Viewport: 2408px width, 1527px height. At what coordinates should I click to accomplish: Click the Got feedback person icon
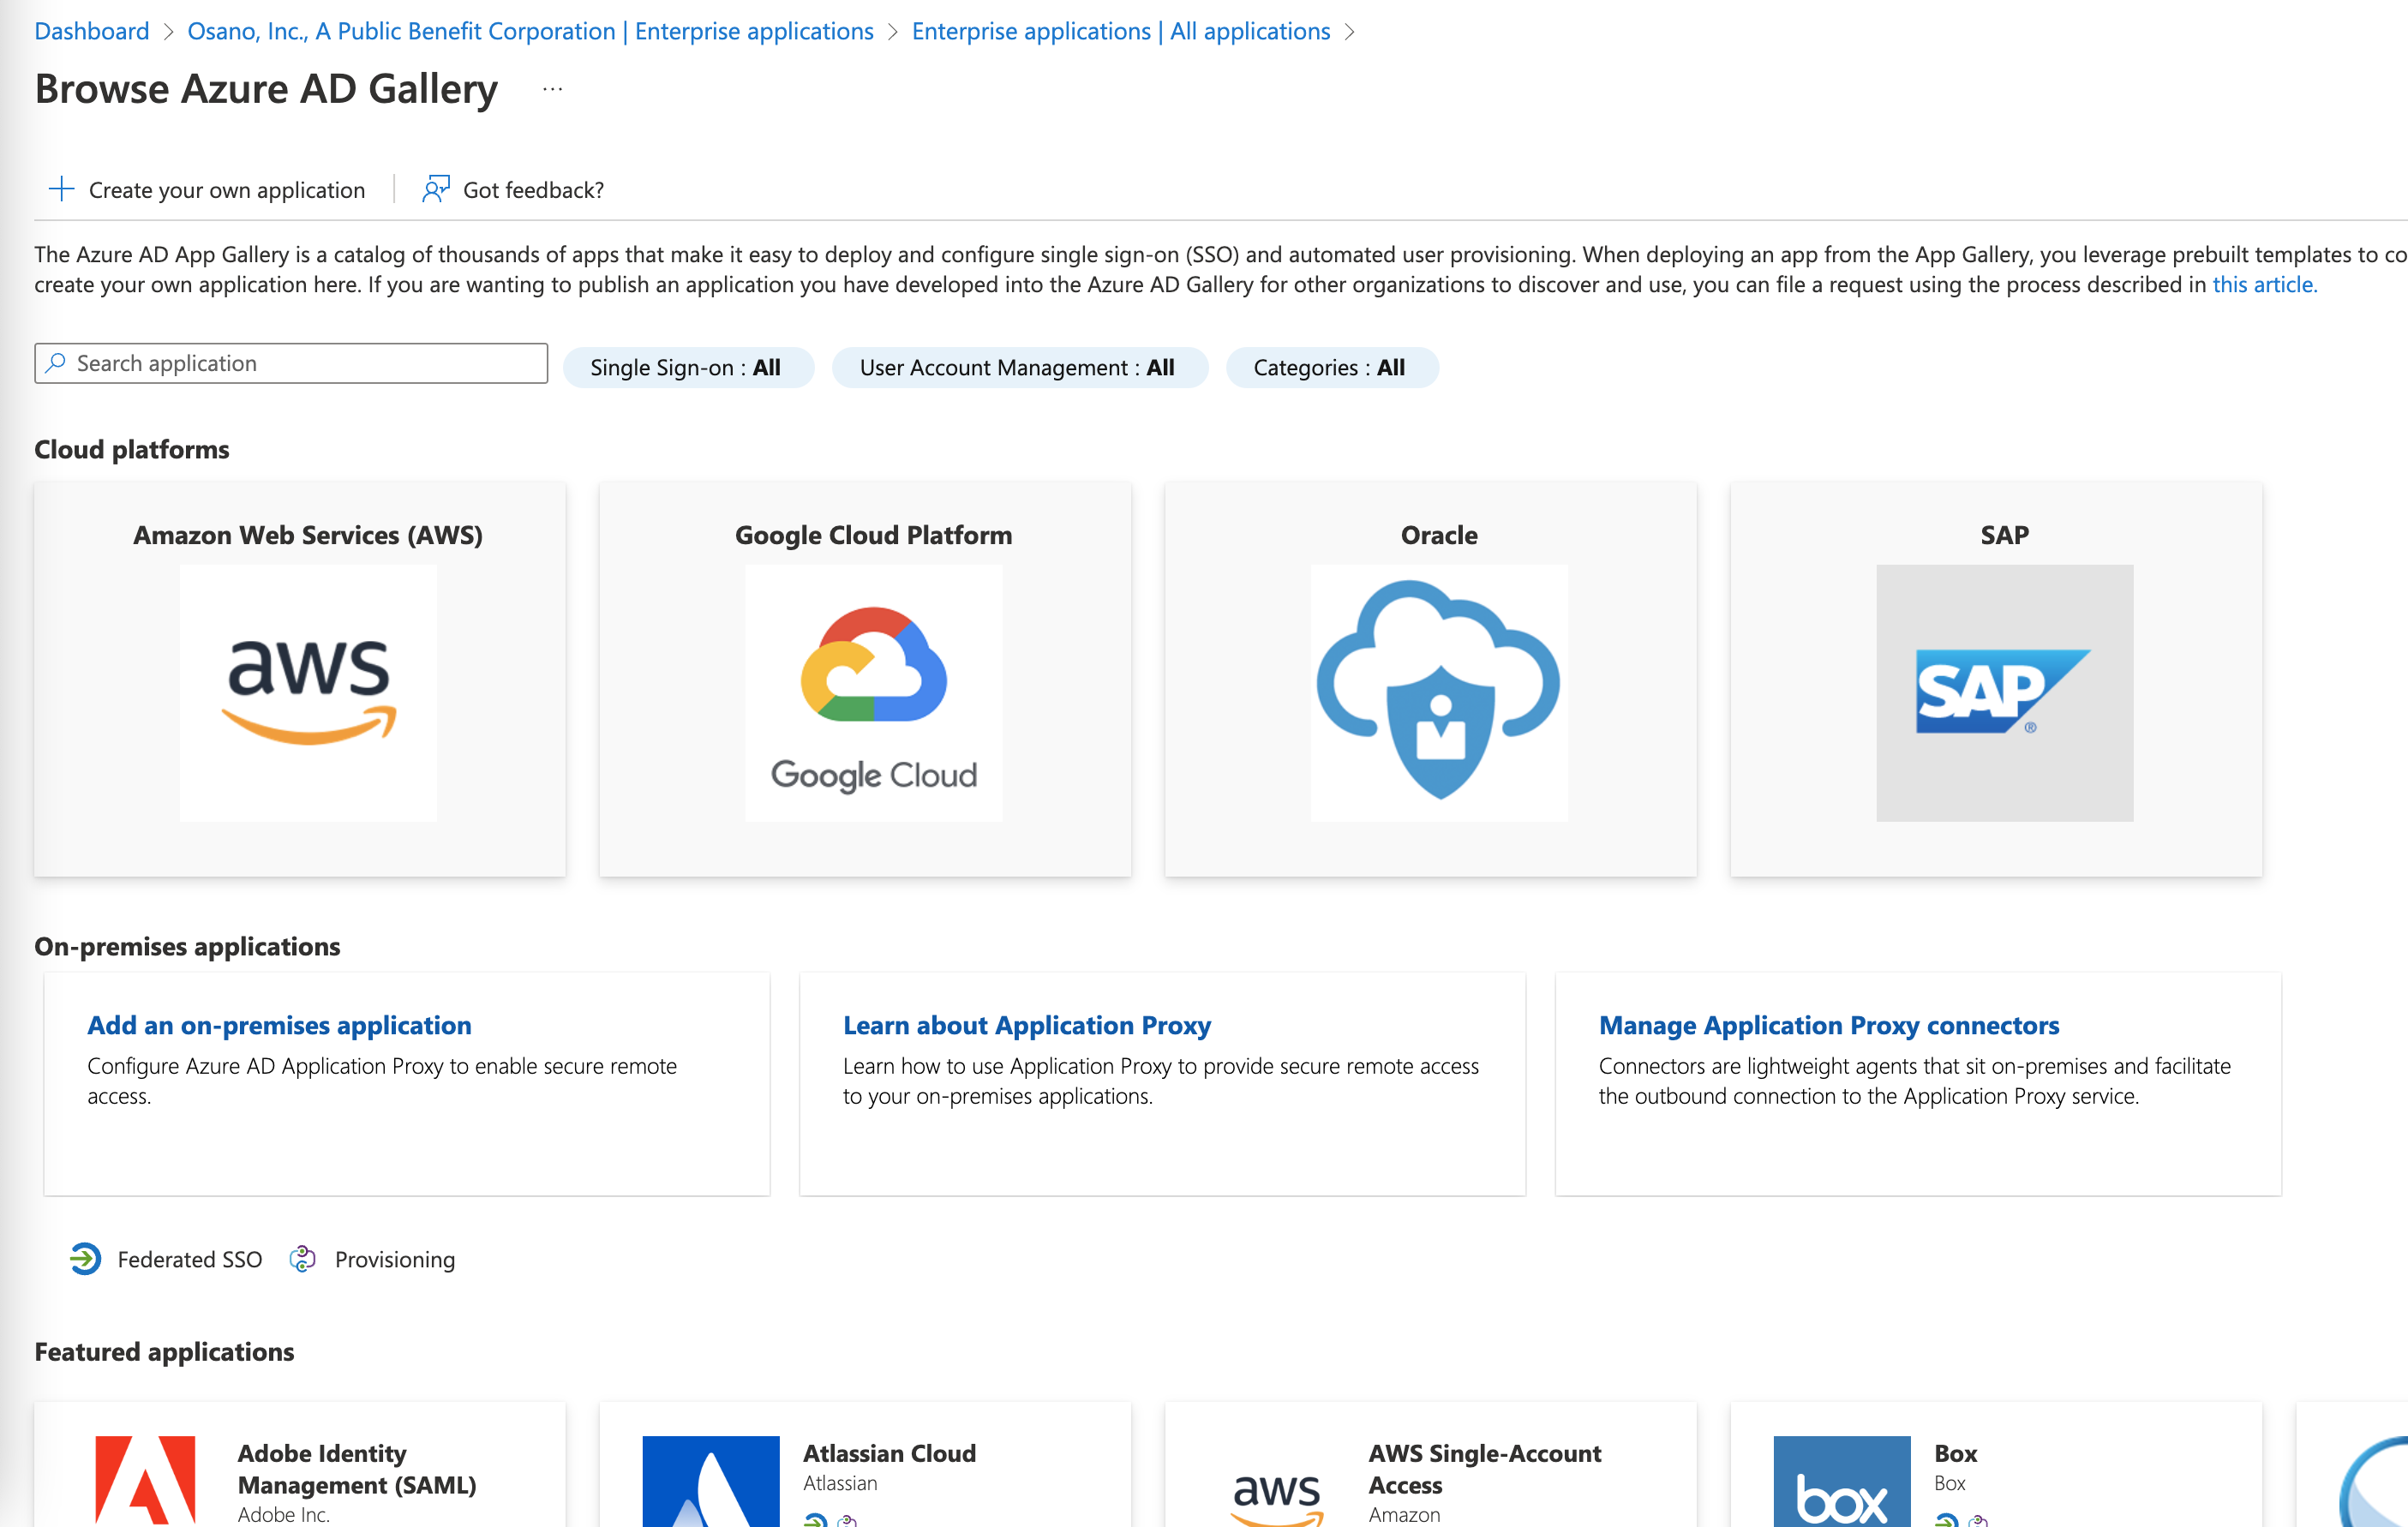pyautogui.click(x=436, y=189)
